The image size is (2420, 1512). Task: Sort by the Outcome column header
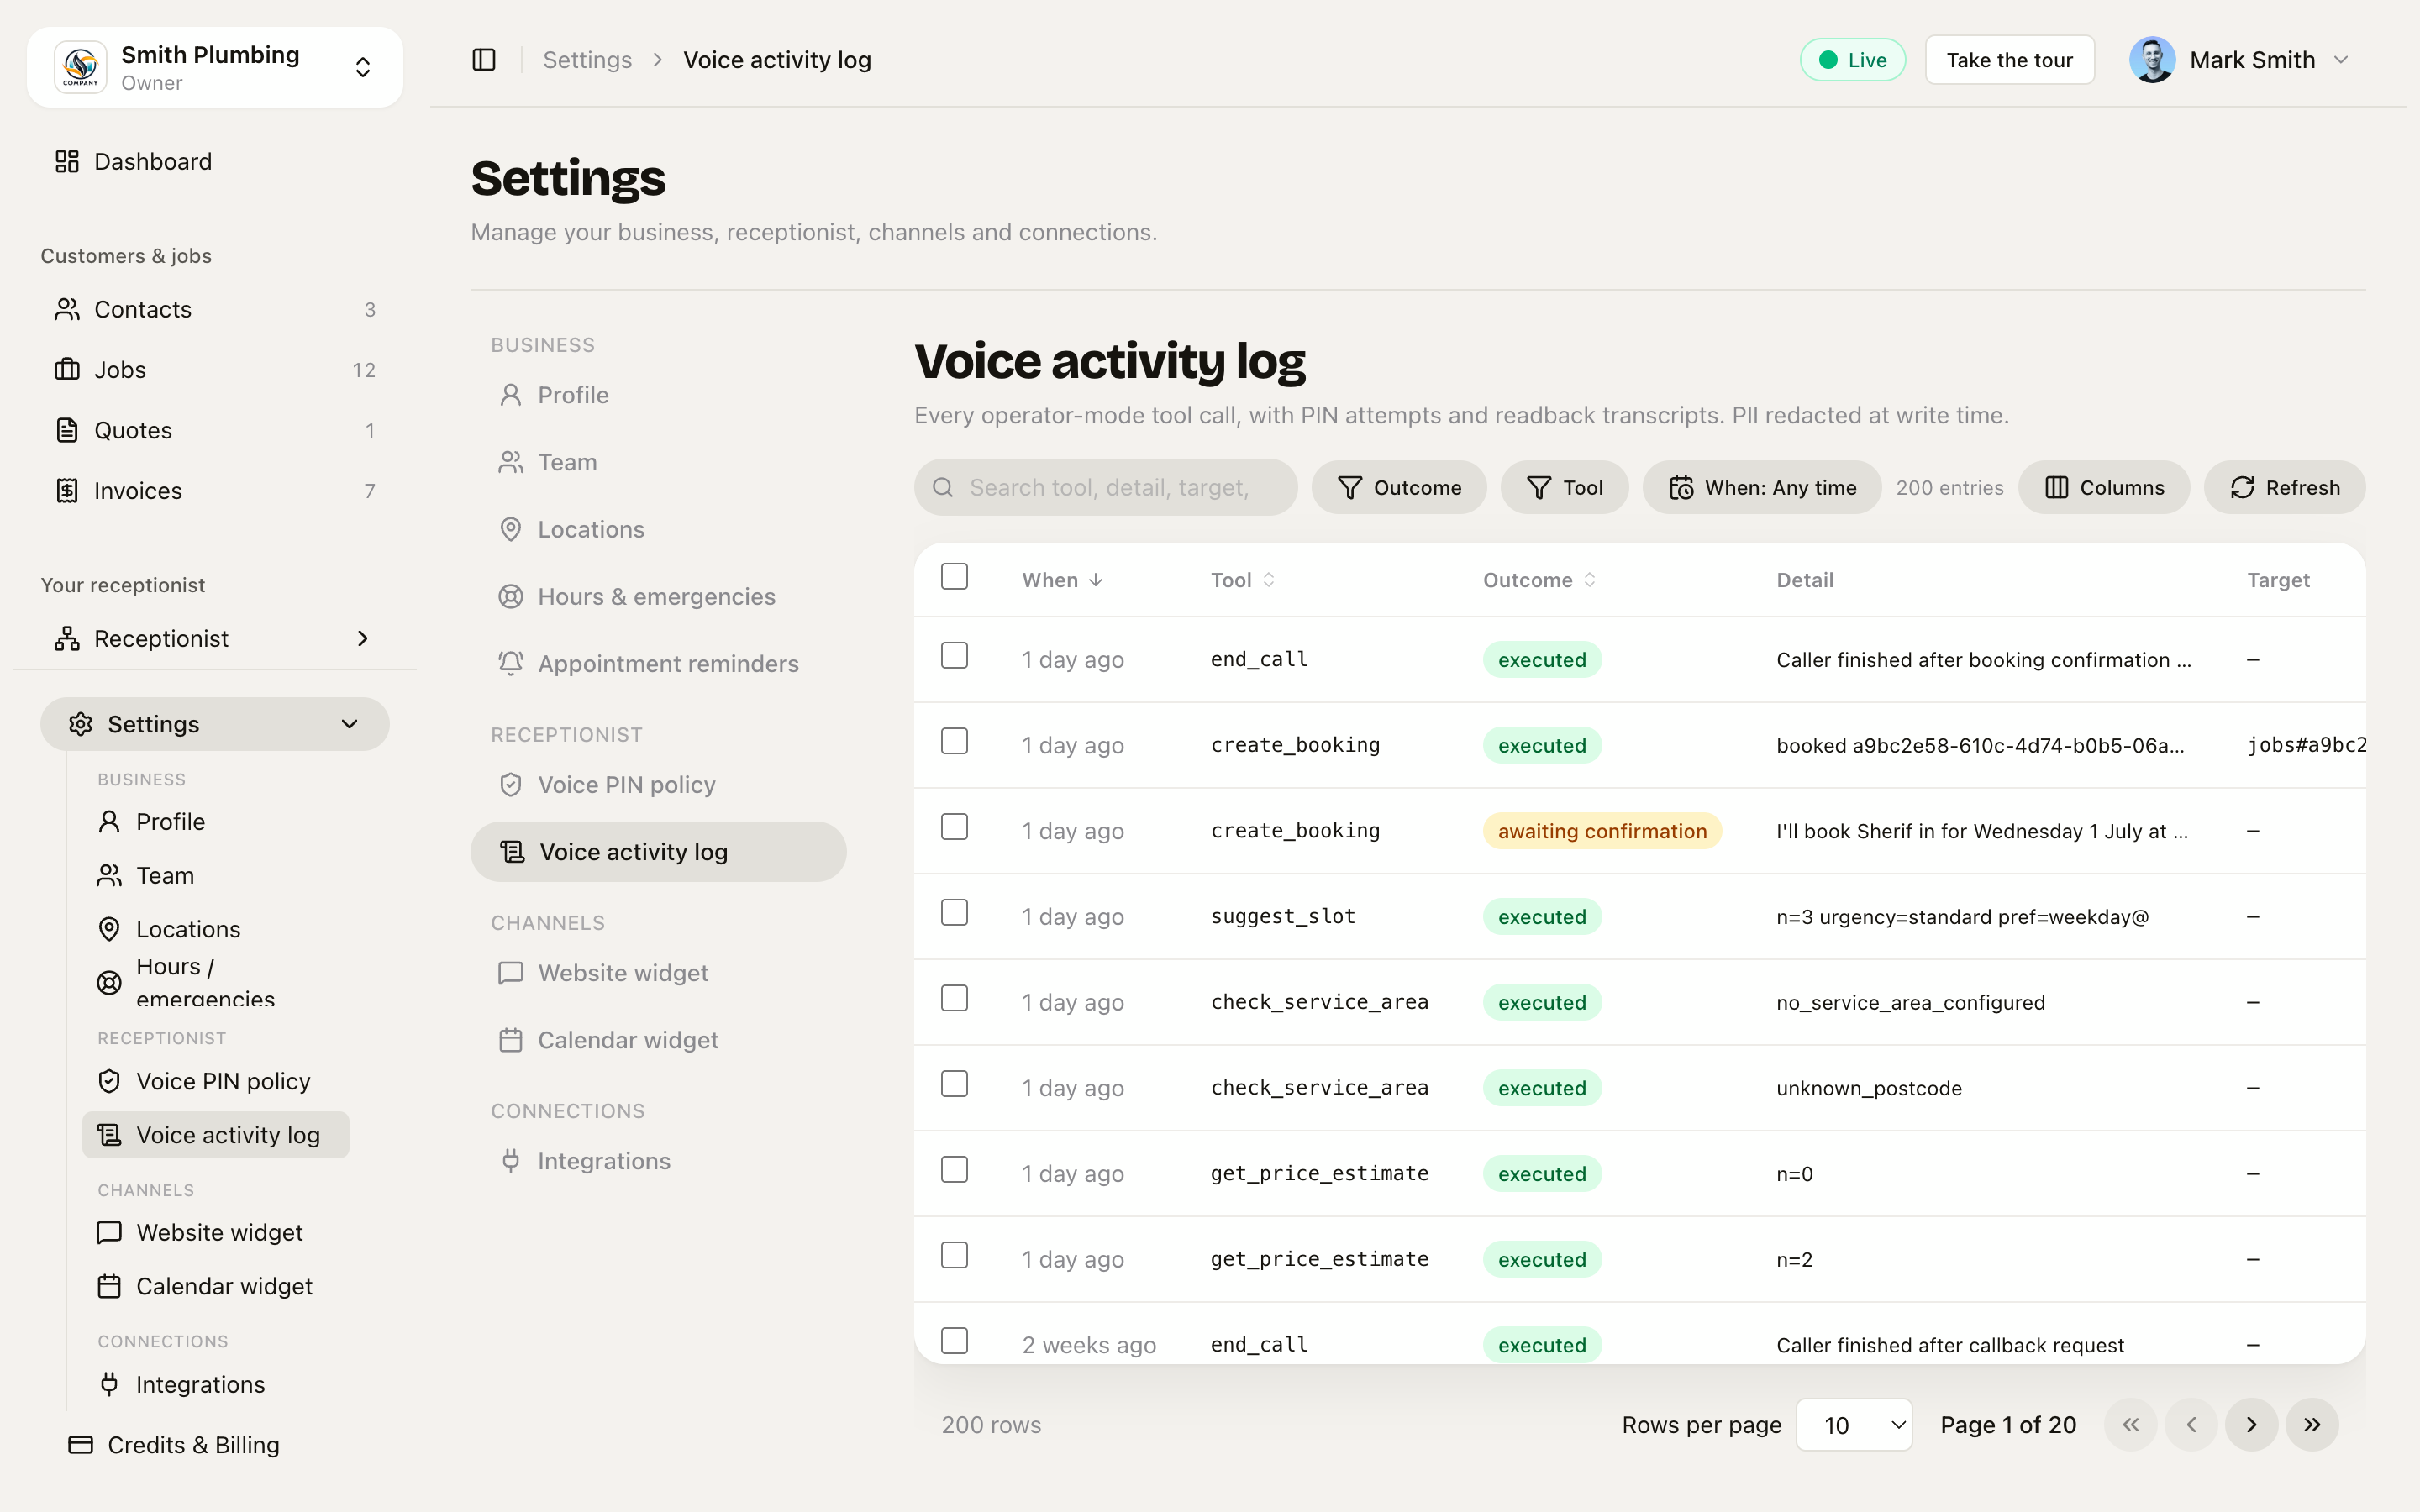[x=1539, y=580]
